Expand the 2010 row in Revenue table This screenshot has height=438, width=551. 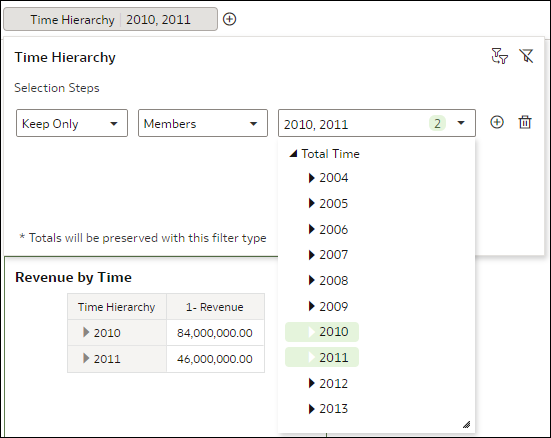click(86, 332)
